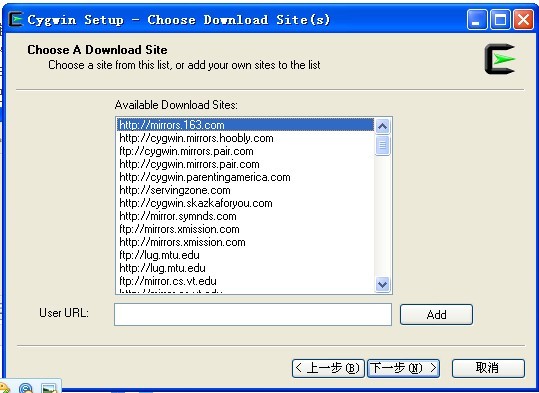Viewport: 539px width, 393px height.
Task: Close the Cygwin Setup window
Action: 524,20
